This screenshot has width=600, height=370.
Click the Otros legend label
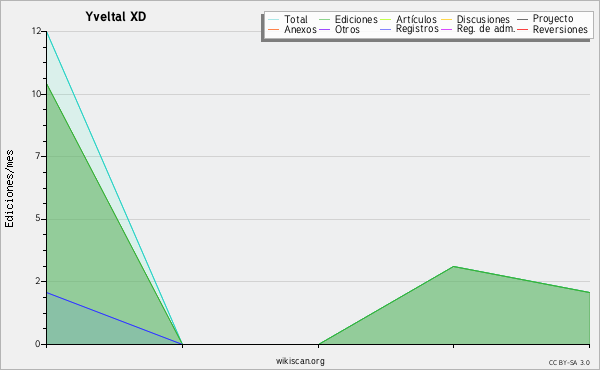point(347,29)
